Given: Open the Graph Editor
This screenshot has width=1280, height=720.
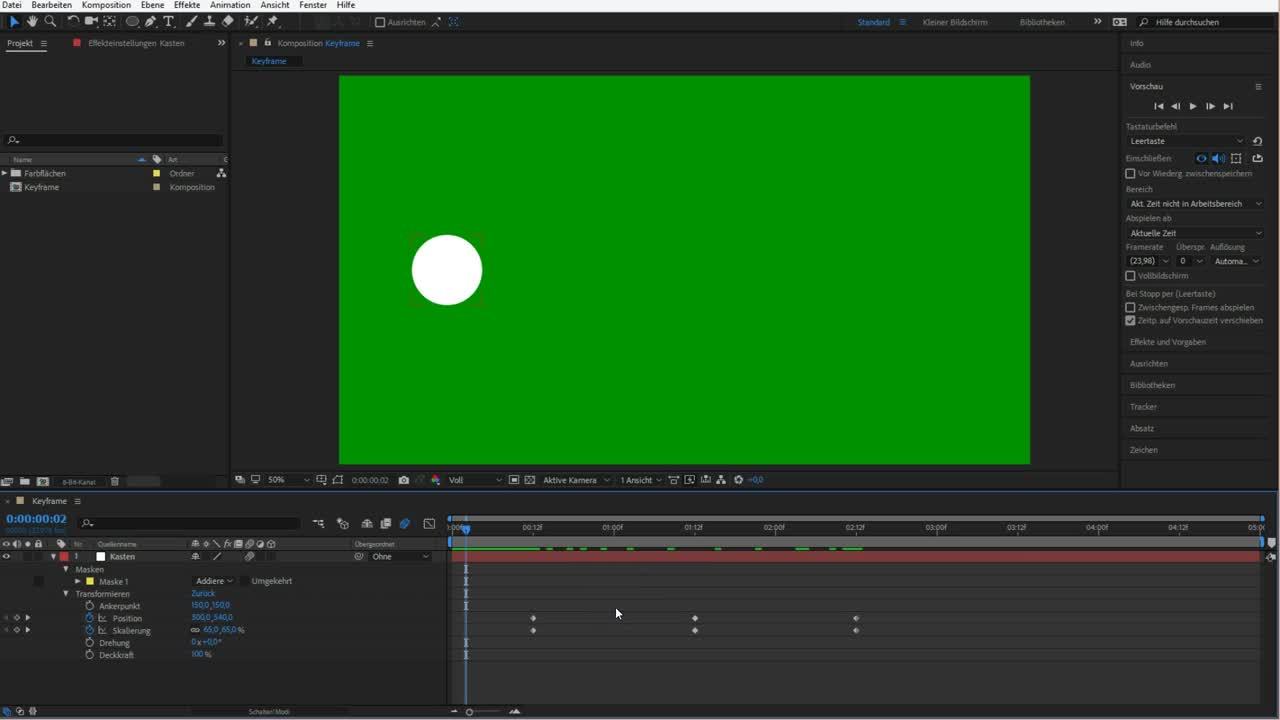Looking at the screenshot, I should pyautogui.click(x=430, y=523).
